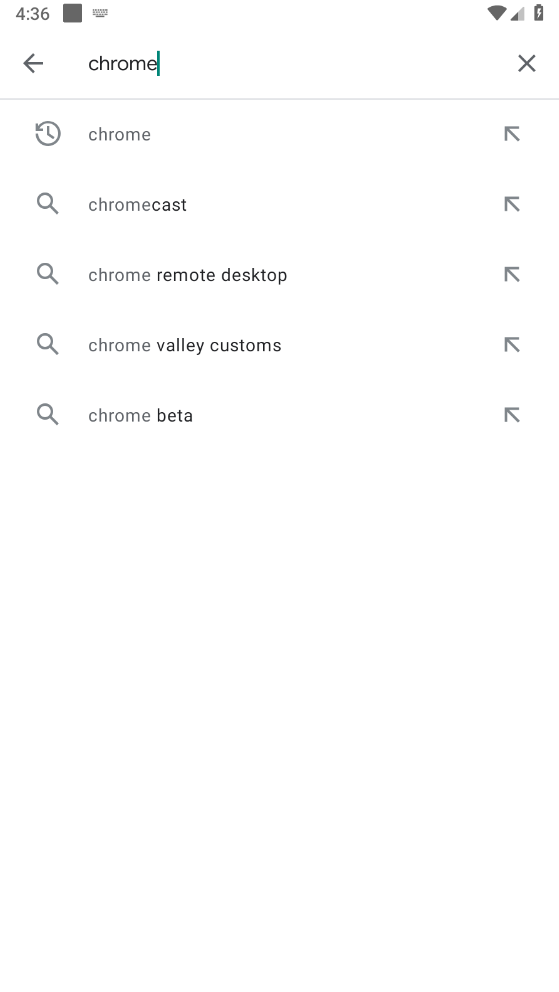Select the 'chromecast' suggestion
Viewport: 559px width, 992px height.
(280, 204)
